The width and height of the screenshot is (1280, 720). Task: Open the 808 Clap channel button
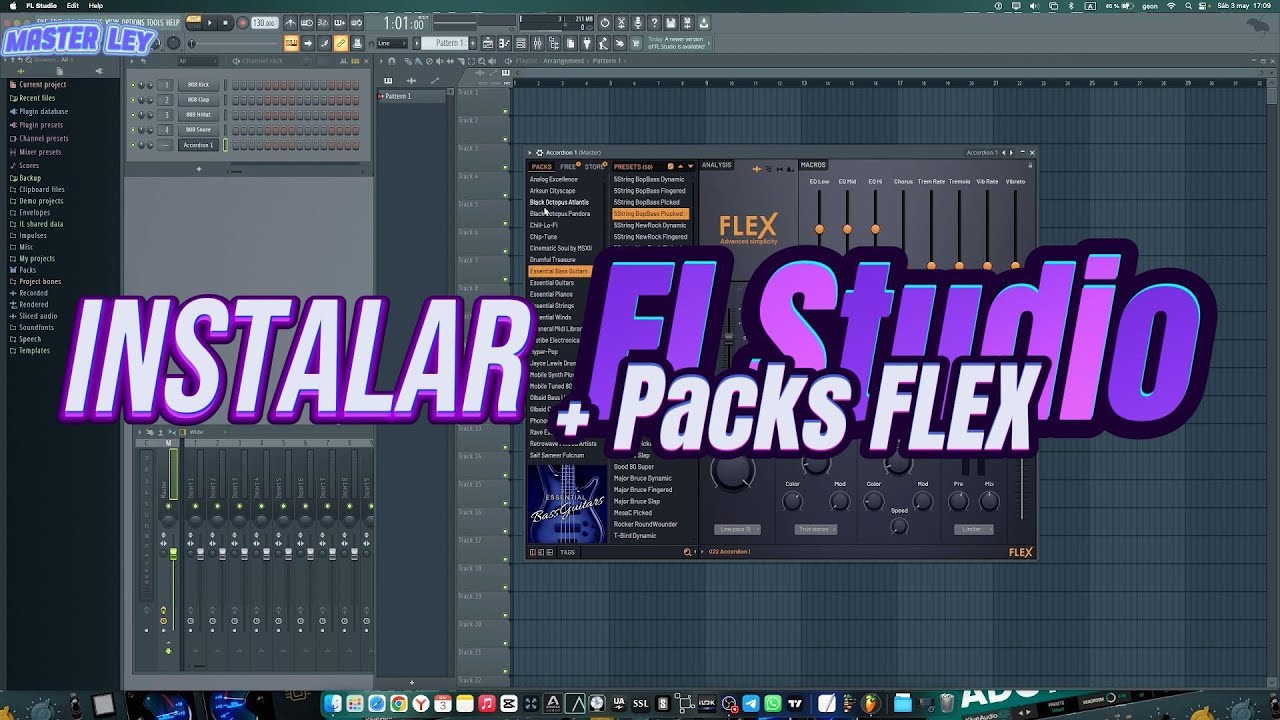[x=199, y=100]
